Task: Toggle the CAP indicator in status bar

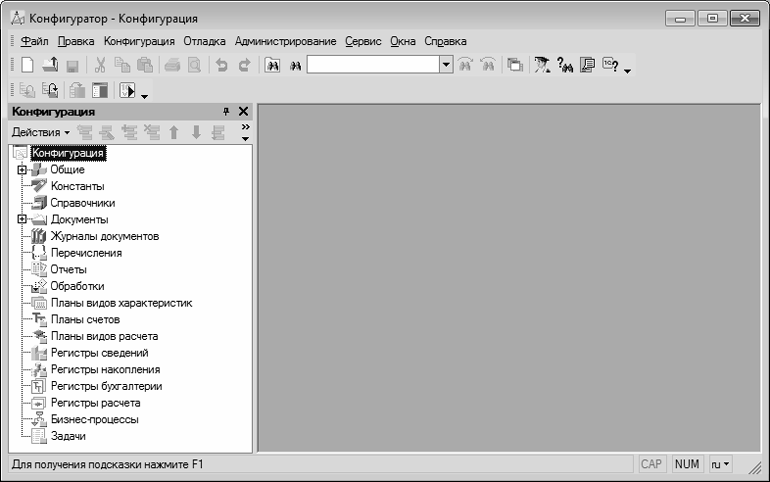Action: pyautogui.click(x=651, y=465)
